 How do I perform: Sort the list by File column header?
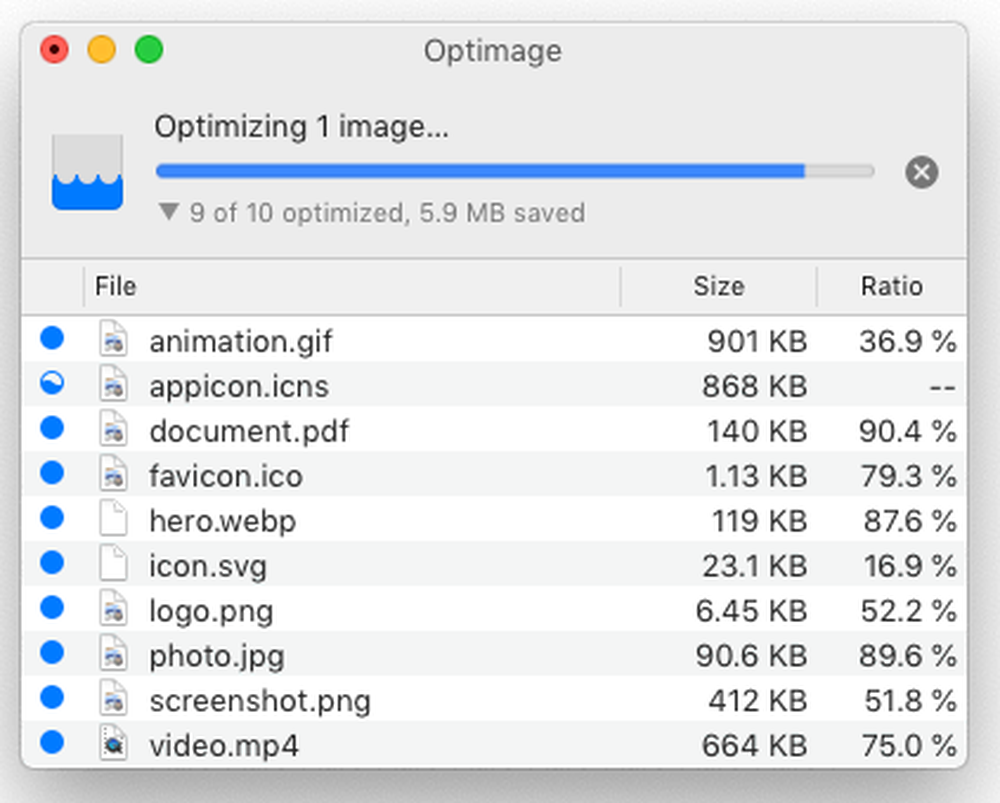pos(116,287)
